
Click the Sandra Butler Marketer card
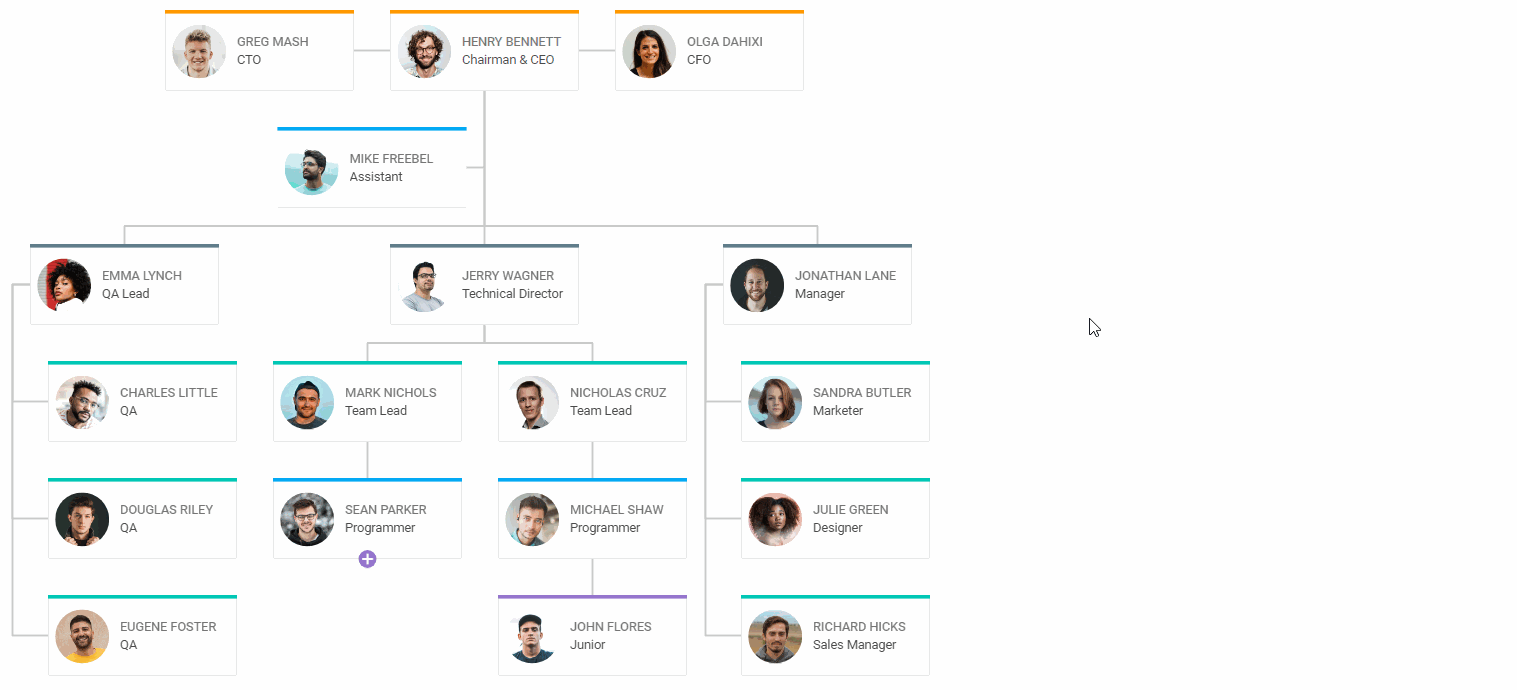pyautogui.click(x=835, y=402)
